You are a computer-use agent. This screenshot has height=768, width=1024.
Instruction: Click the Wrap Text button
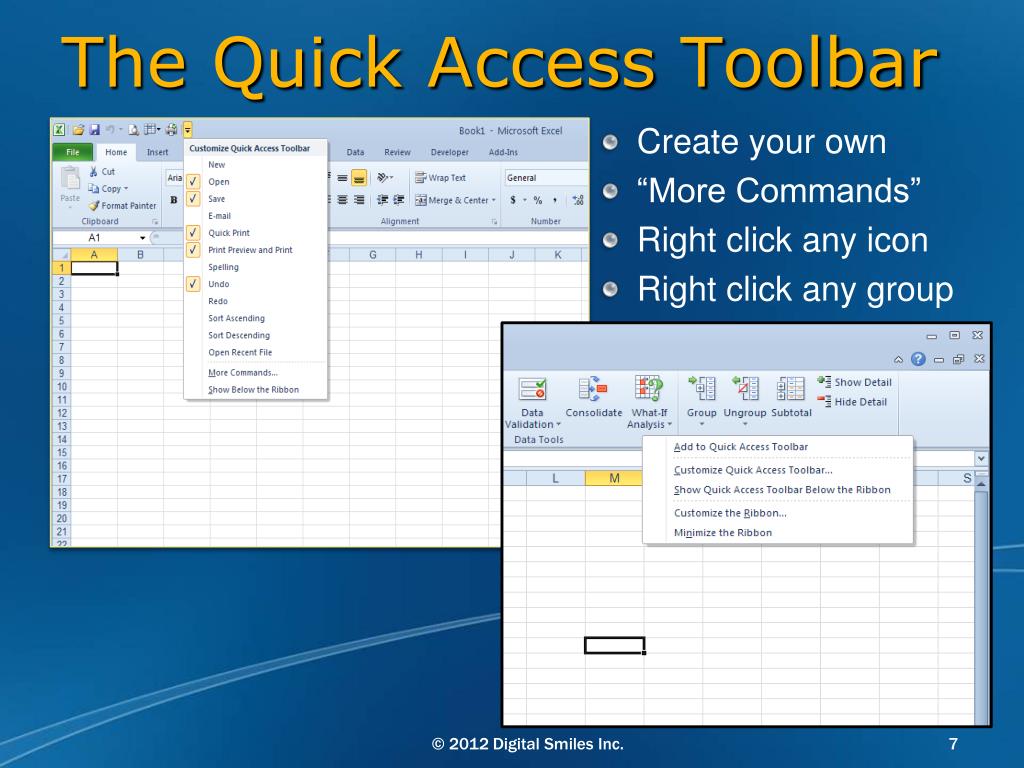[x=441, y=178]
